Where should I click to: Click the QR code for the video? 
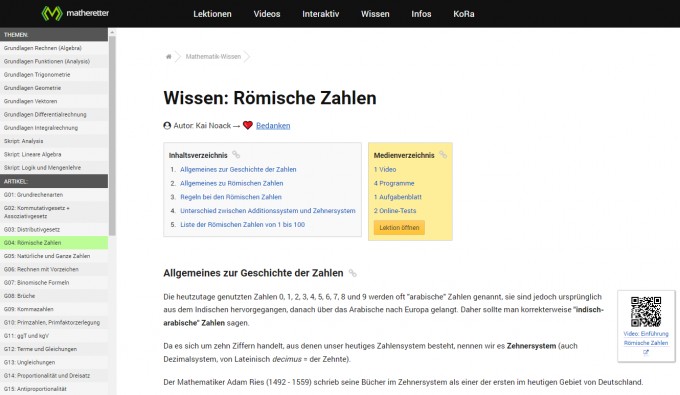pos(646,312)
